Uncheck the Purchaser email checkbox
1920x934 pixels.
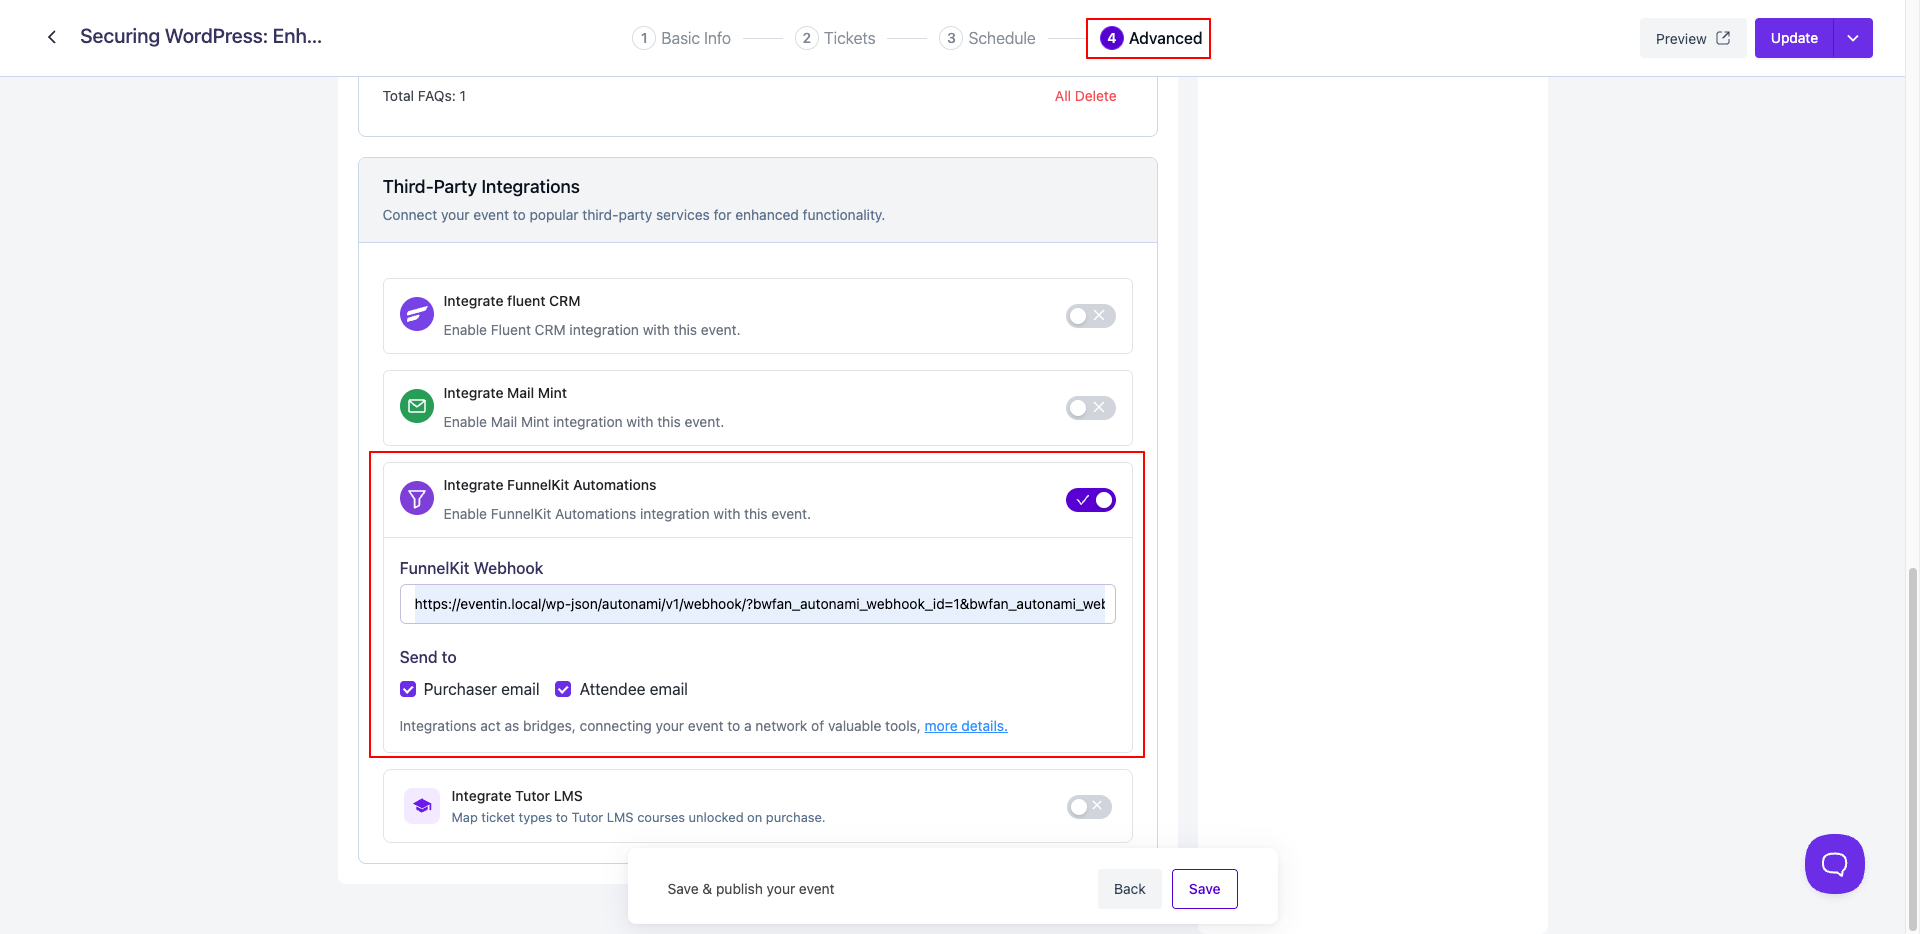[x=408, y=689]
